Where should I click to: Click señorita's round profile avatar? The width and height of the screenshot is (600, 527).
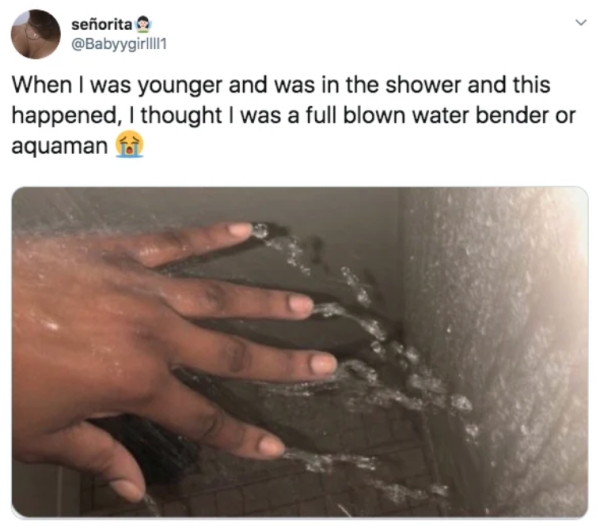[x=36, y=34]
